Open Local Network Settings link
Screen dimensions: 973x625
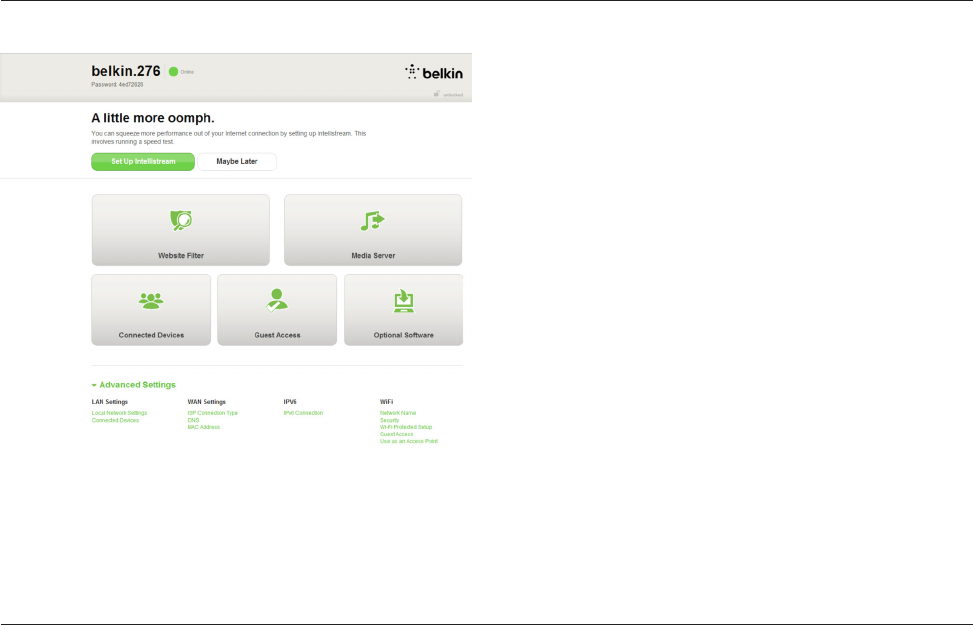point(119,413)
